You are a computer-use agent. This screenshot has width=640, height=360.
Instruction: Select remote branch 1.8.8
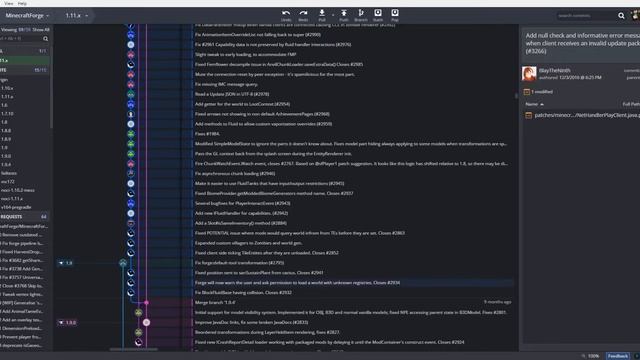tap(6, 131)
